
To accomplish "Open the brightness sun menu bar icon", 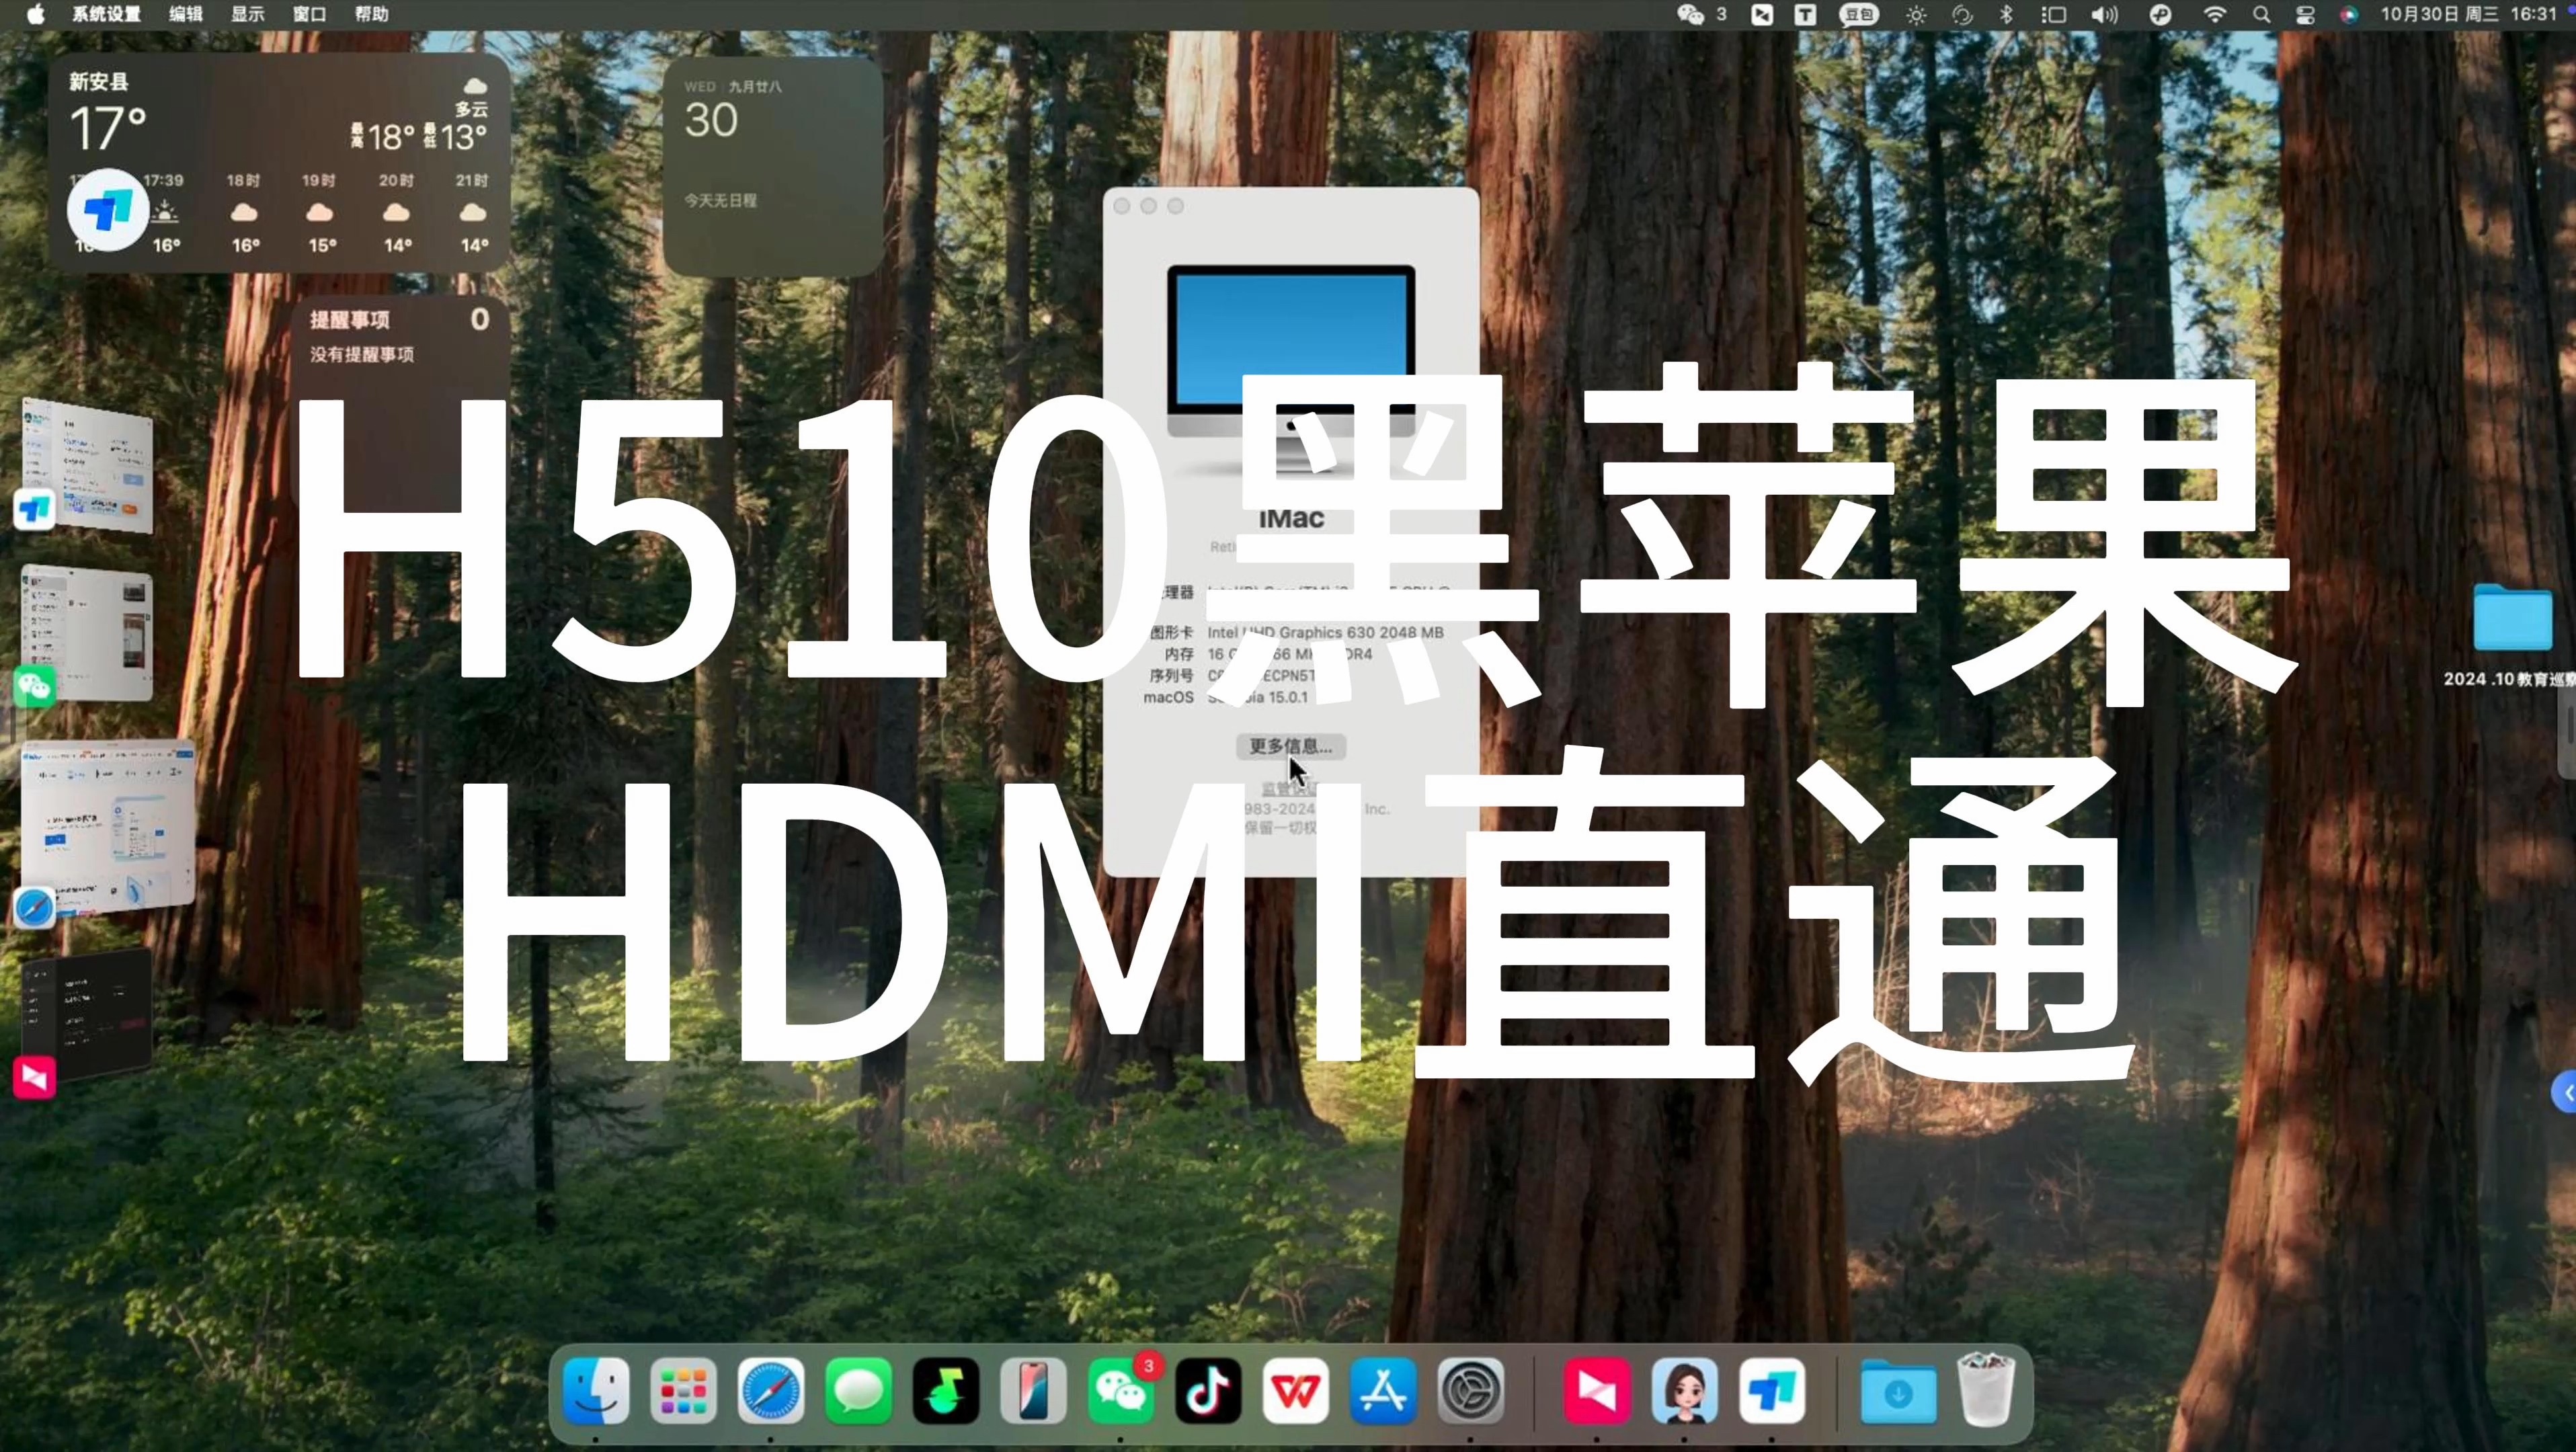I will [x=1916, y=14].
